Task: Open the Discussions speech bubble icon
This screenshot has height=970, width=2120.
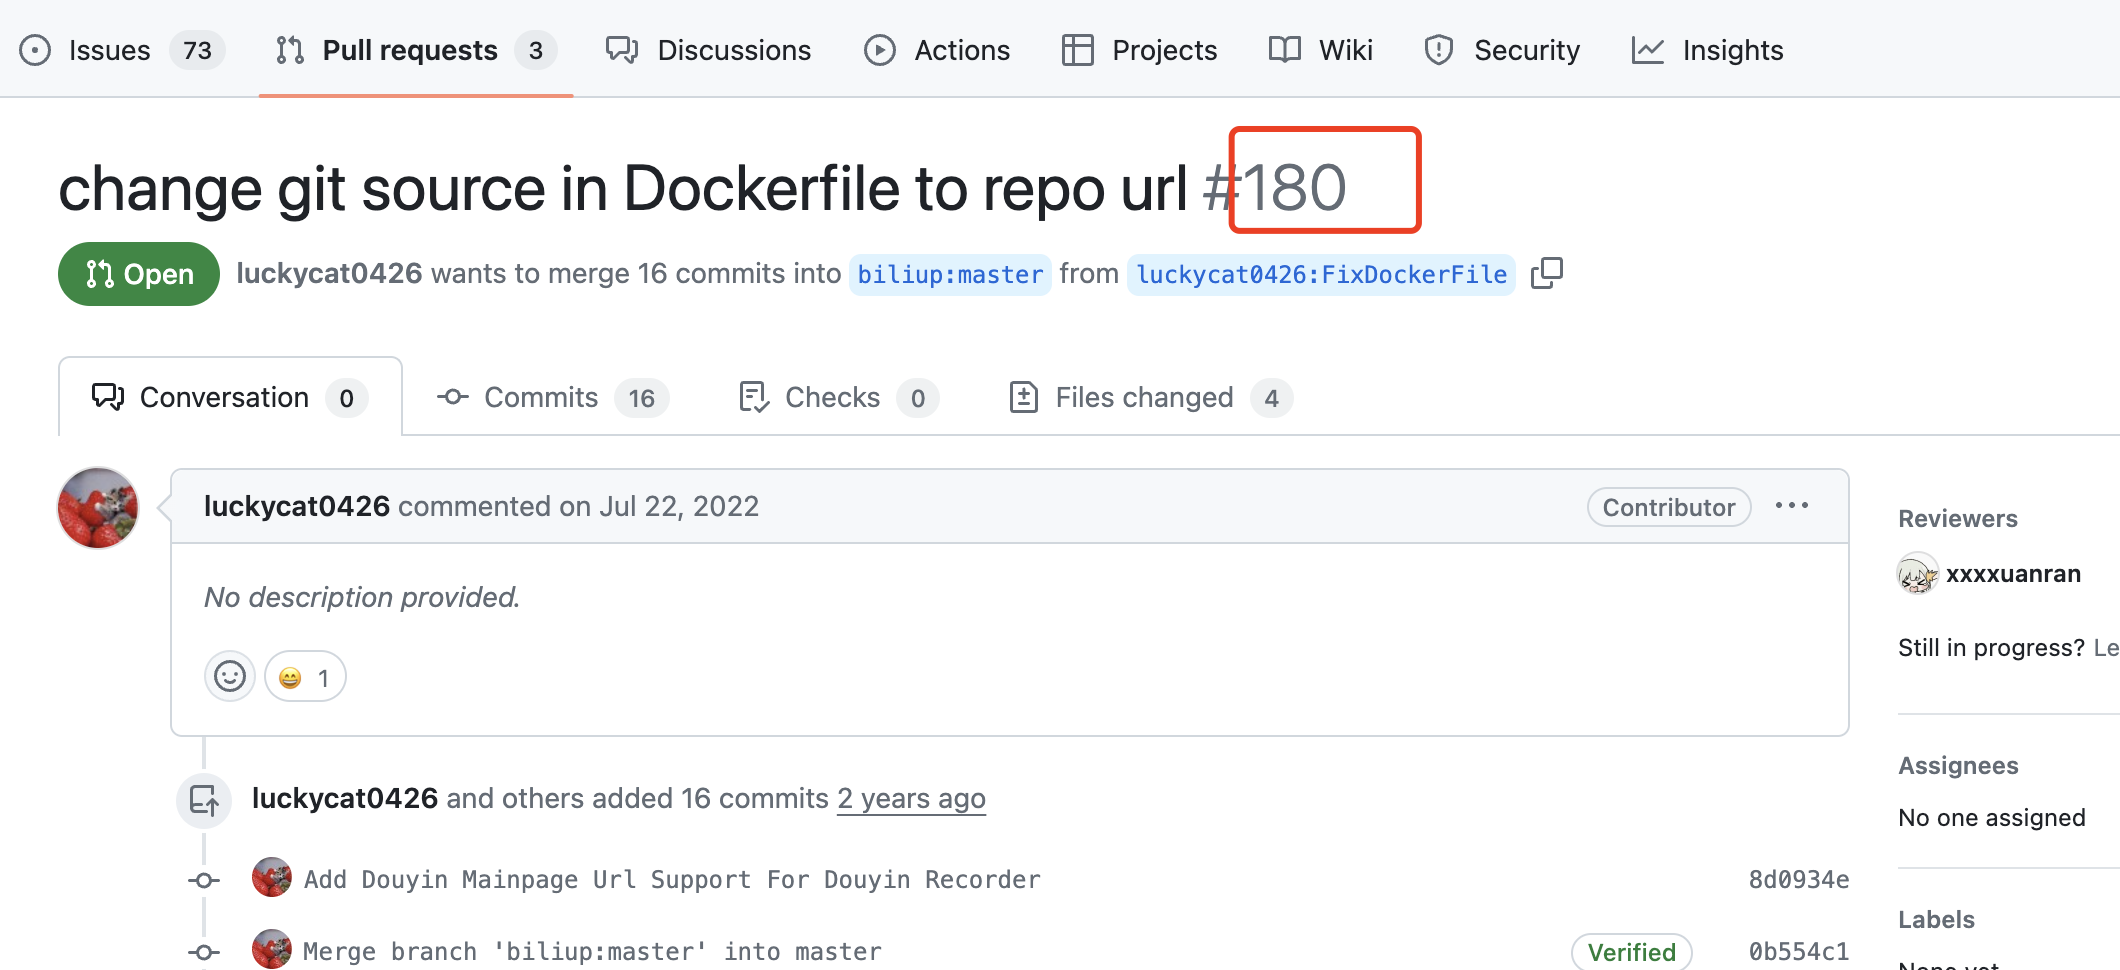Action: pyautogui.click(x=621, y=50)
